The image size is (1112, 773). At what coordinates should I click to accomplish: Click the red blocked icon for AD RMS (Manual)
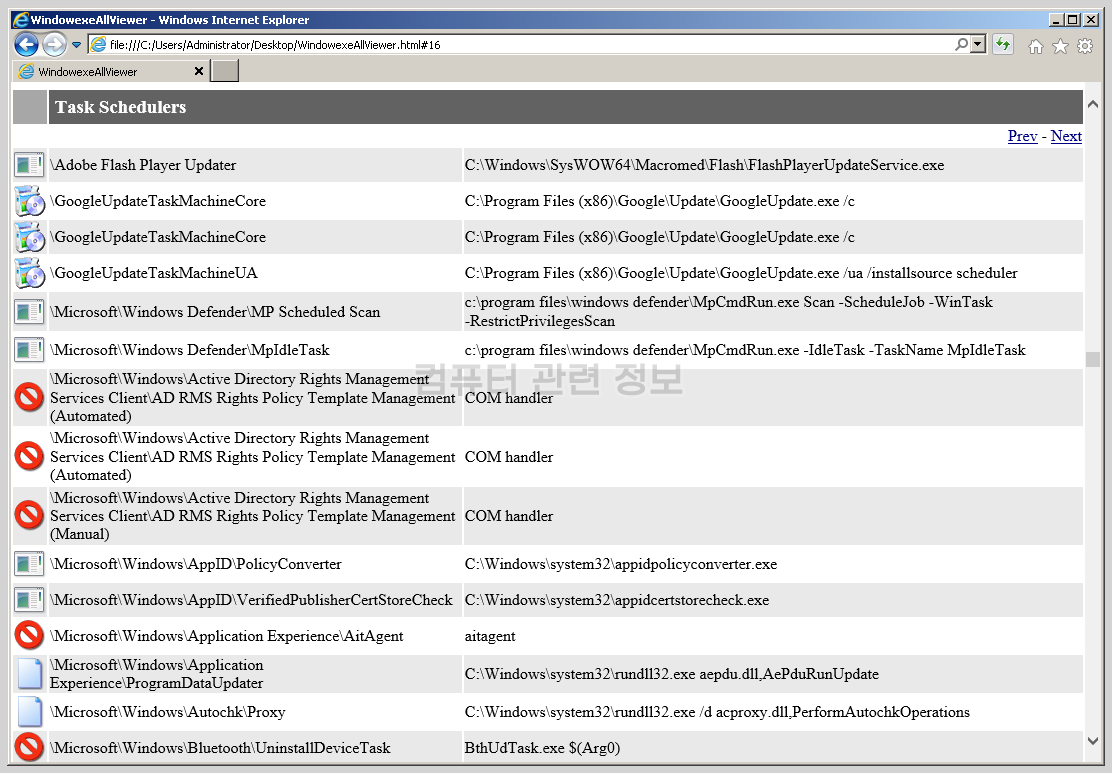29,516
